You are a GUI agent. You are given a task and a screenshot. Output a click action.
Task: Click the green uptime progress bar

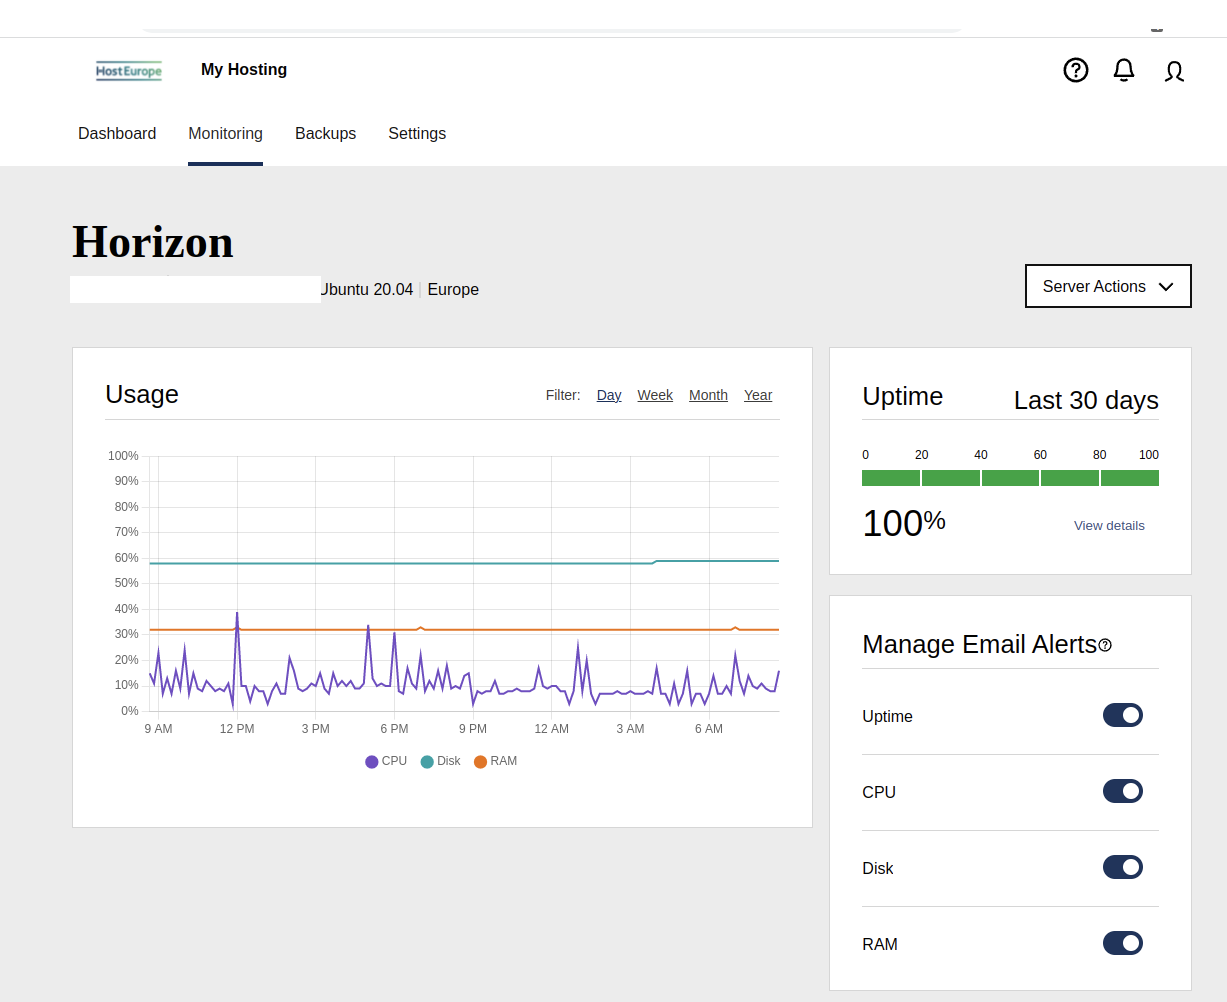tap(1010, 478)
